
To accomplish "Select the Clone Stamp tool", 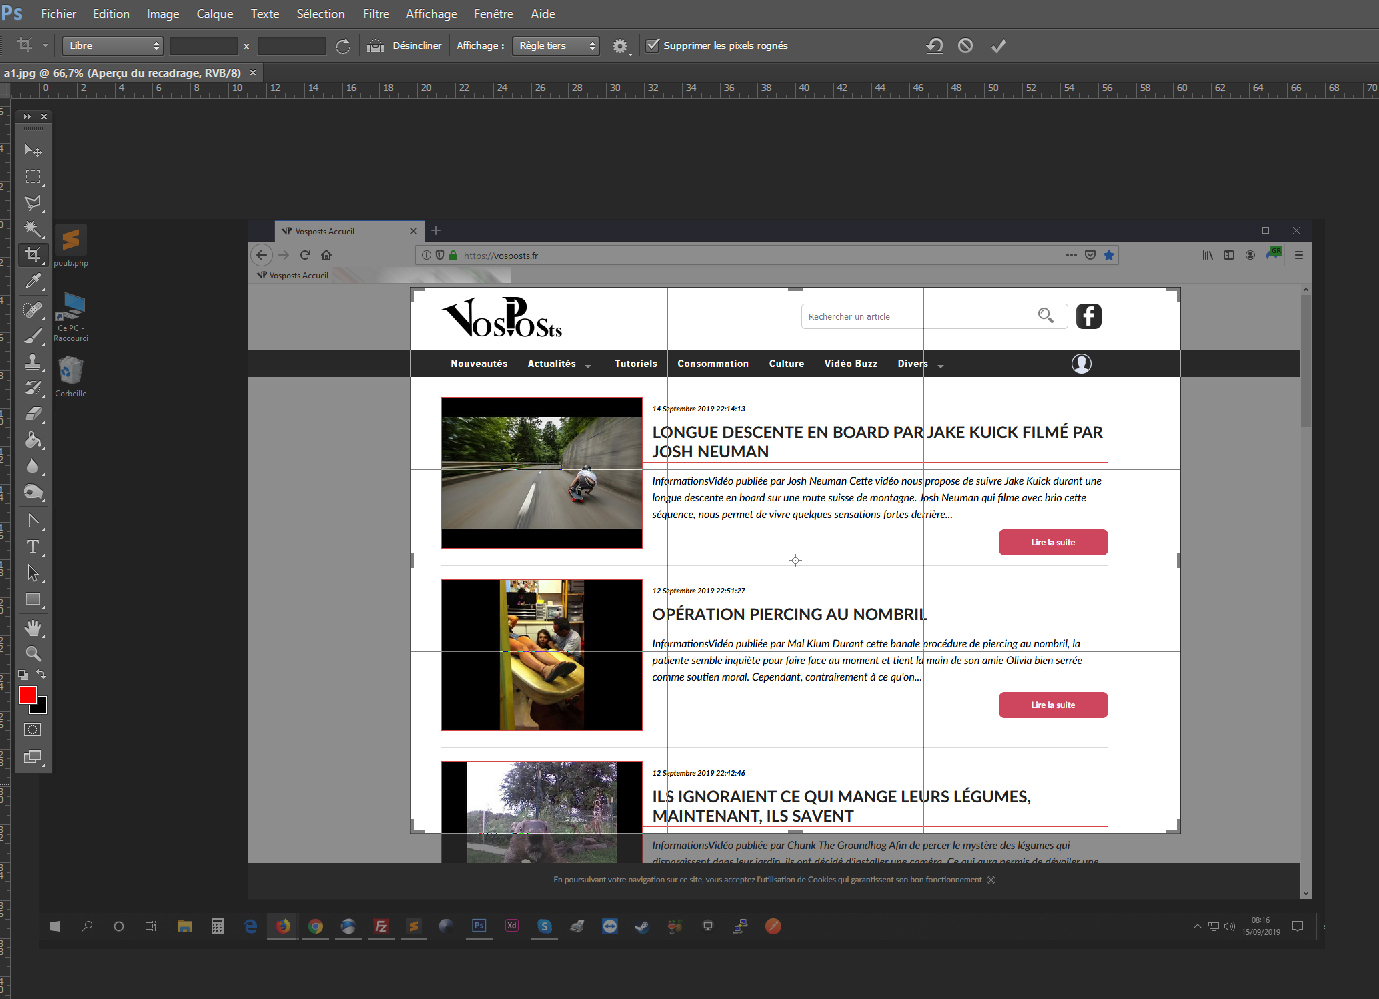I will [x=33, y=362].
